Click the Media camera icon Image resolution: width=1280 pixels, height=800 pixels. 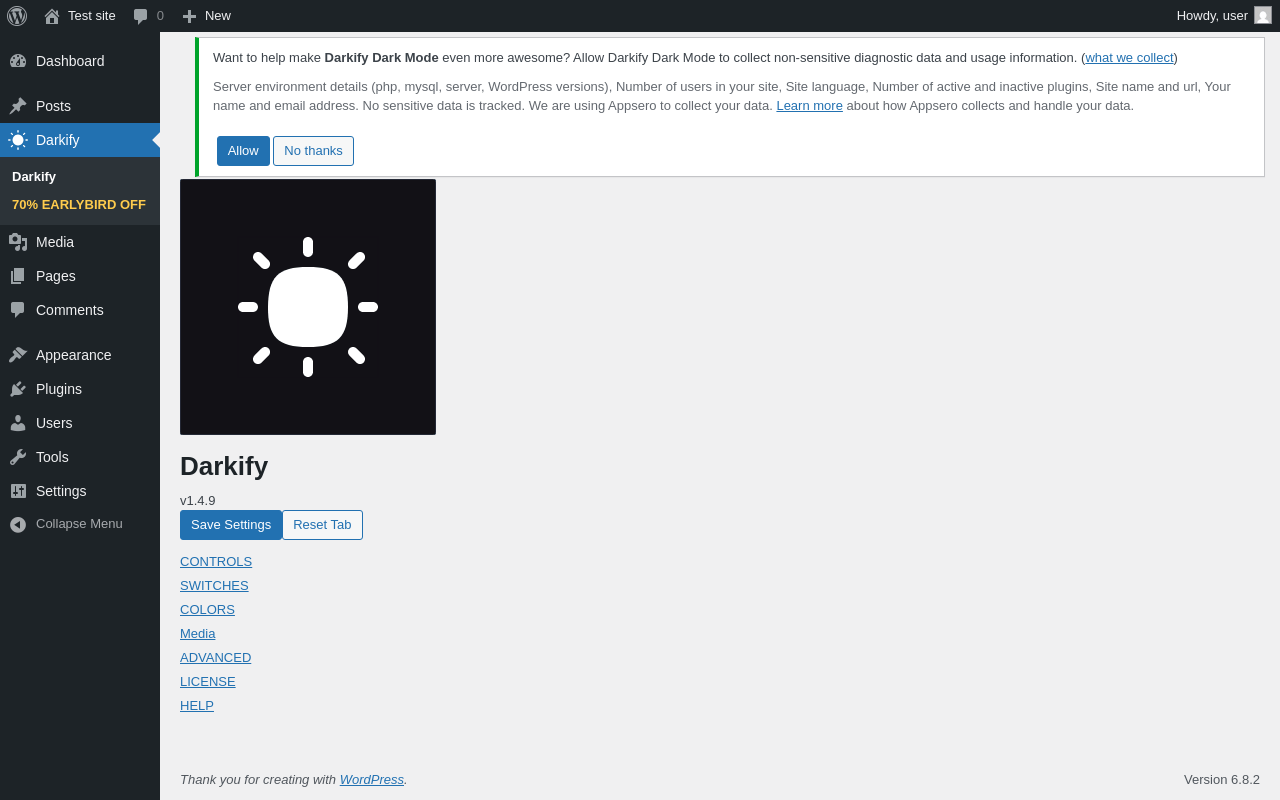point(18,242)
